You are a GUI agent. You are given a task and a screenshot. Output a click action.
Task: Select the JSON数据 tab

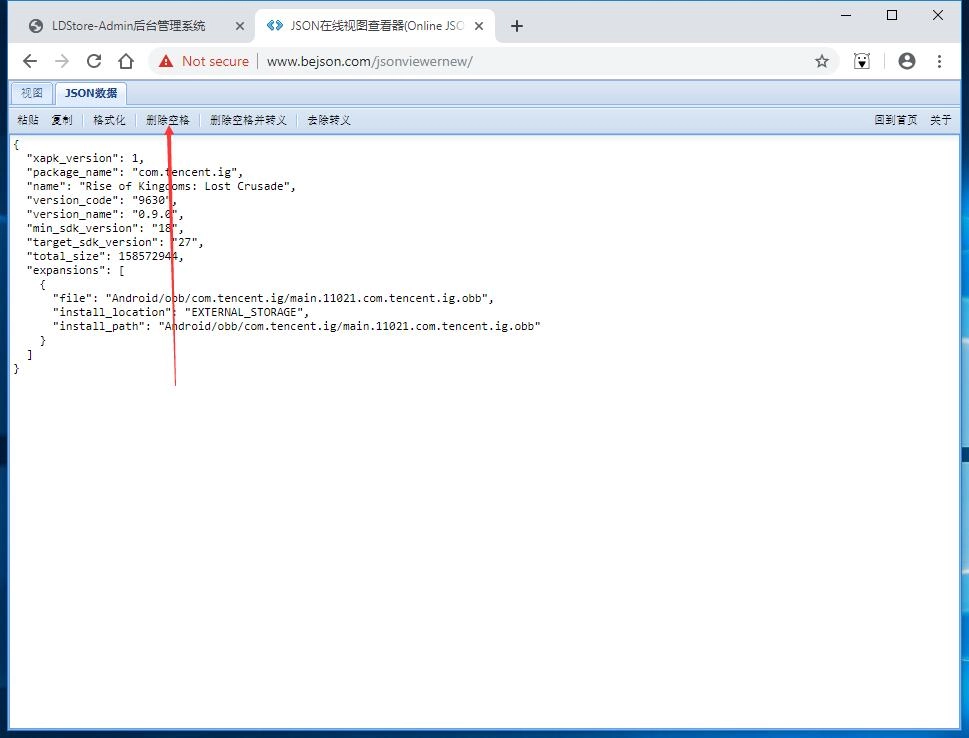tap(91, 93)
